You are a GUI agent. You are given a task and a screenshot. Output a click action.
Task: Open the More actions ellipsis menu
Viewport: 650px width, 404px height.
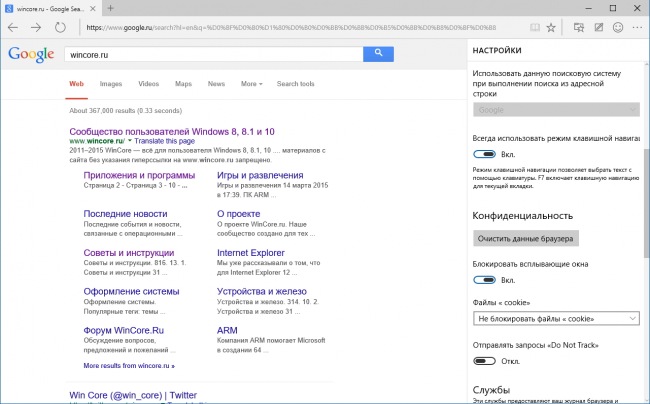638,28
